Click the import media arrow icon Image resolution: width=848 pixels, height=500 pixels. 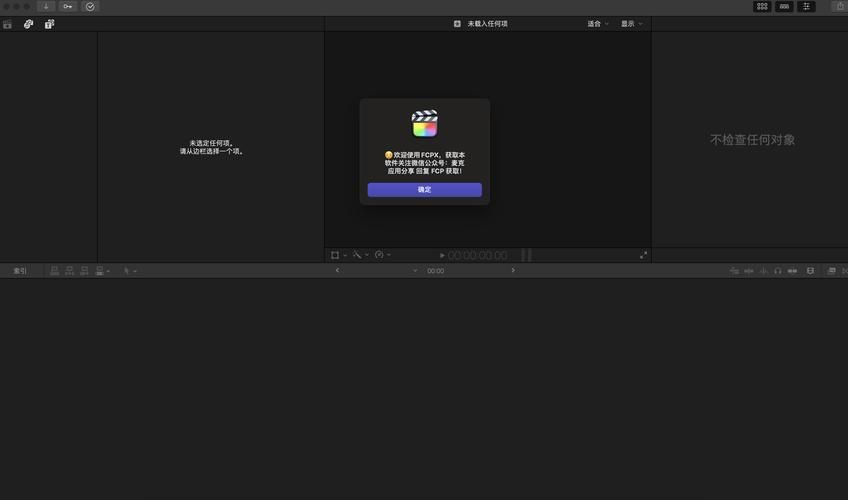[x=46, y=6]
